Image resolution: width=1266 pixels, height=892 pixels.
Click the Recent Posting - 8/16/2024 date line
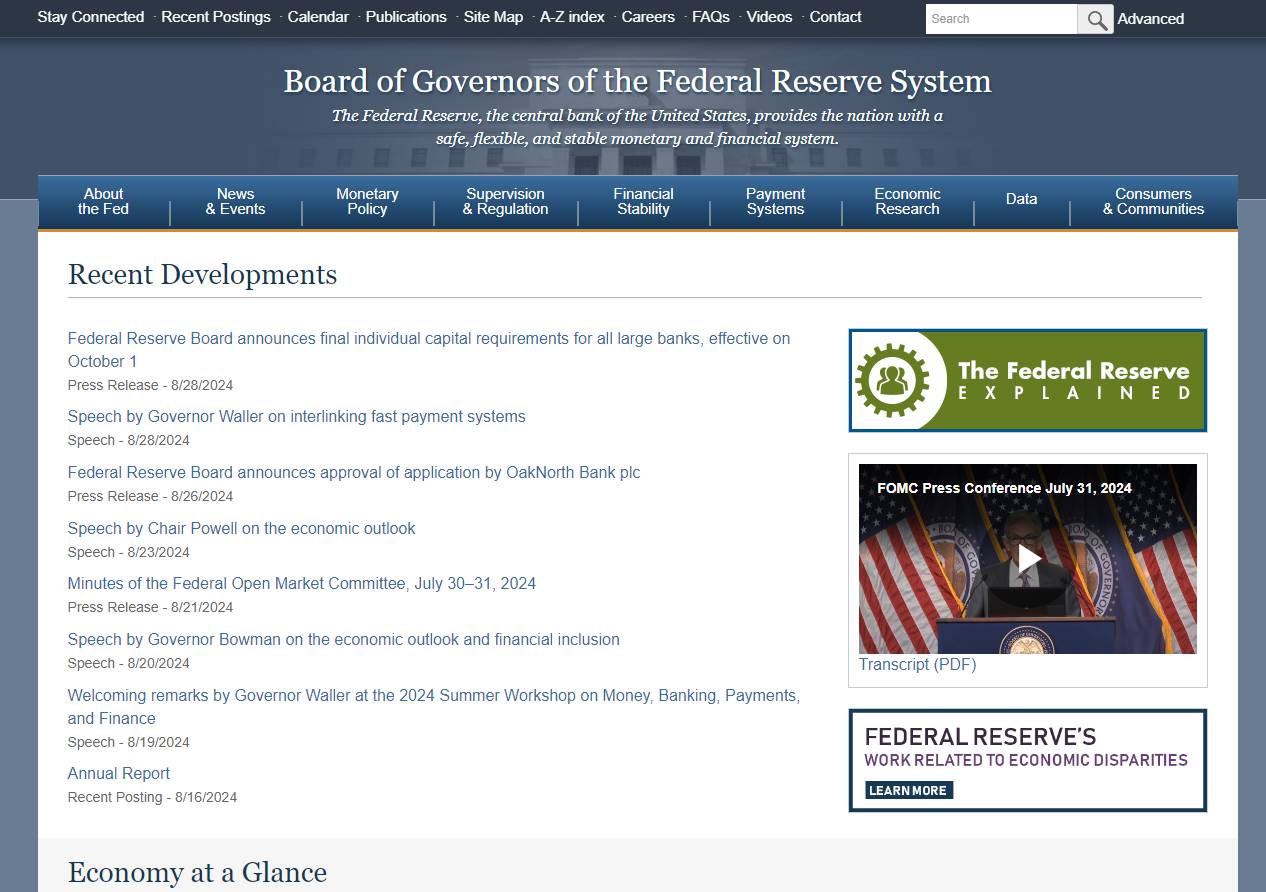(x=152, y=797)
